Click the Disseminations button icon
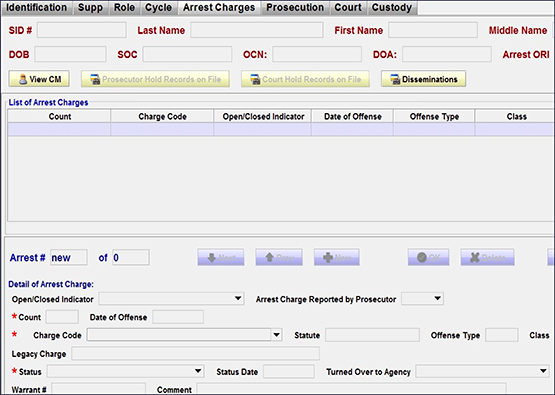Image resolution: width=555 pixels, height=395 pixels. click(395, 79)
